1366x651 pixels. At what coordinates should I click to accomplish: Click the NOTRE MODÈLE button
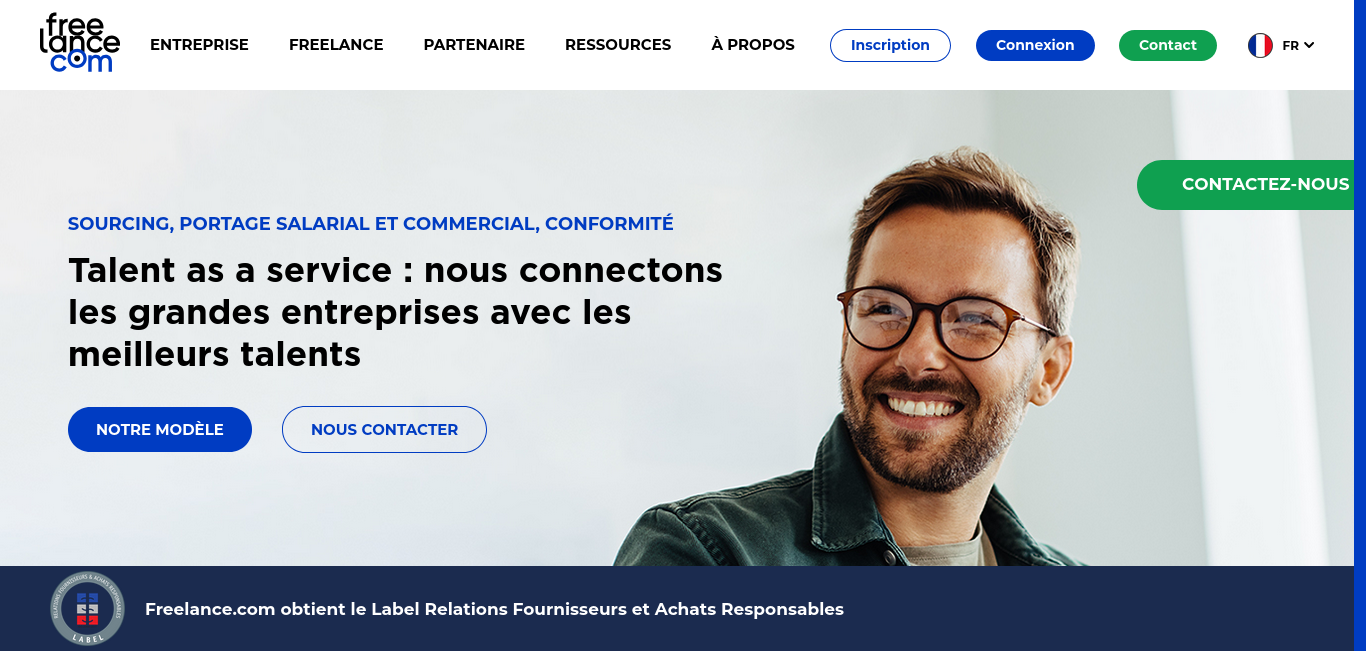point(160,429)
